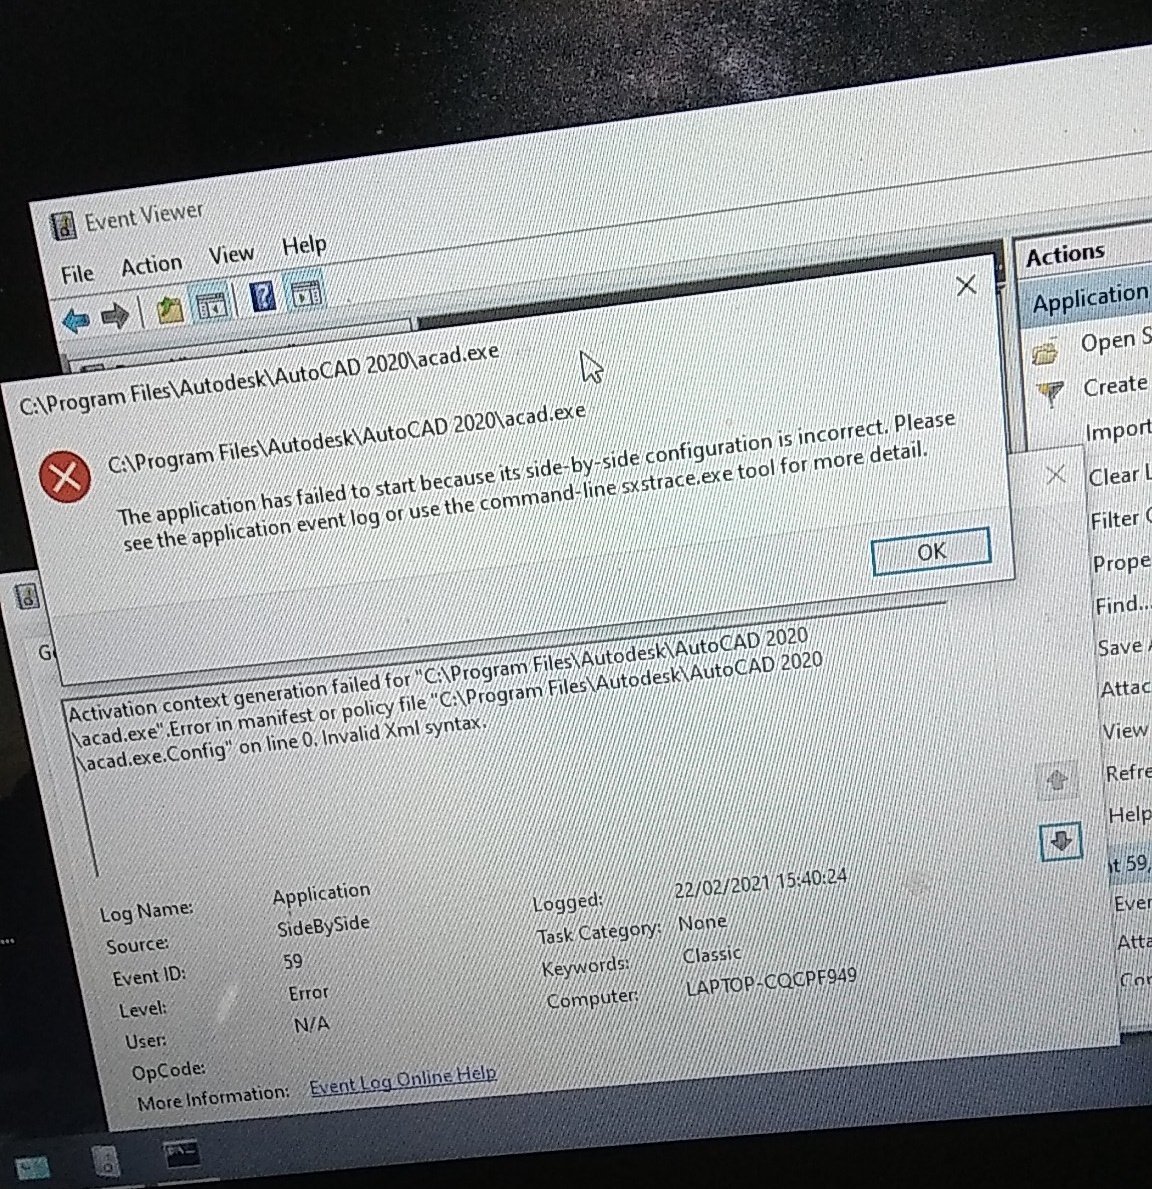Click the Open Saved Log folder icon
The width and height of the screenshot is (1152, 1189).
[x=1045, y=351]
